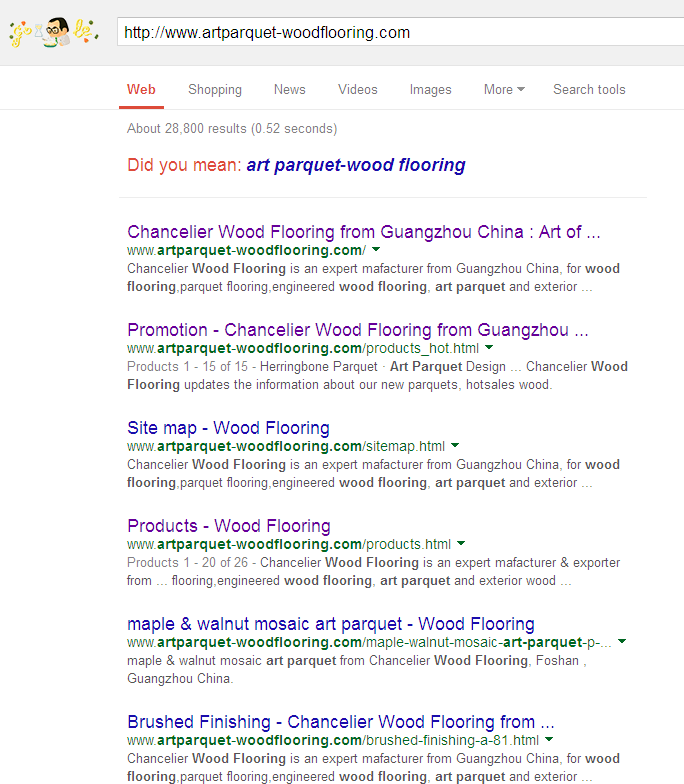Expand arrow beside artparquet-woodflooring.com/ homepage URL
684x784 pixels.
point(376,249)
